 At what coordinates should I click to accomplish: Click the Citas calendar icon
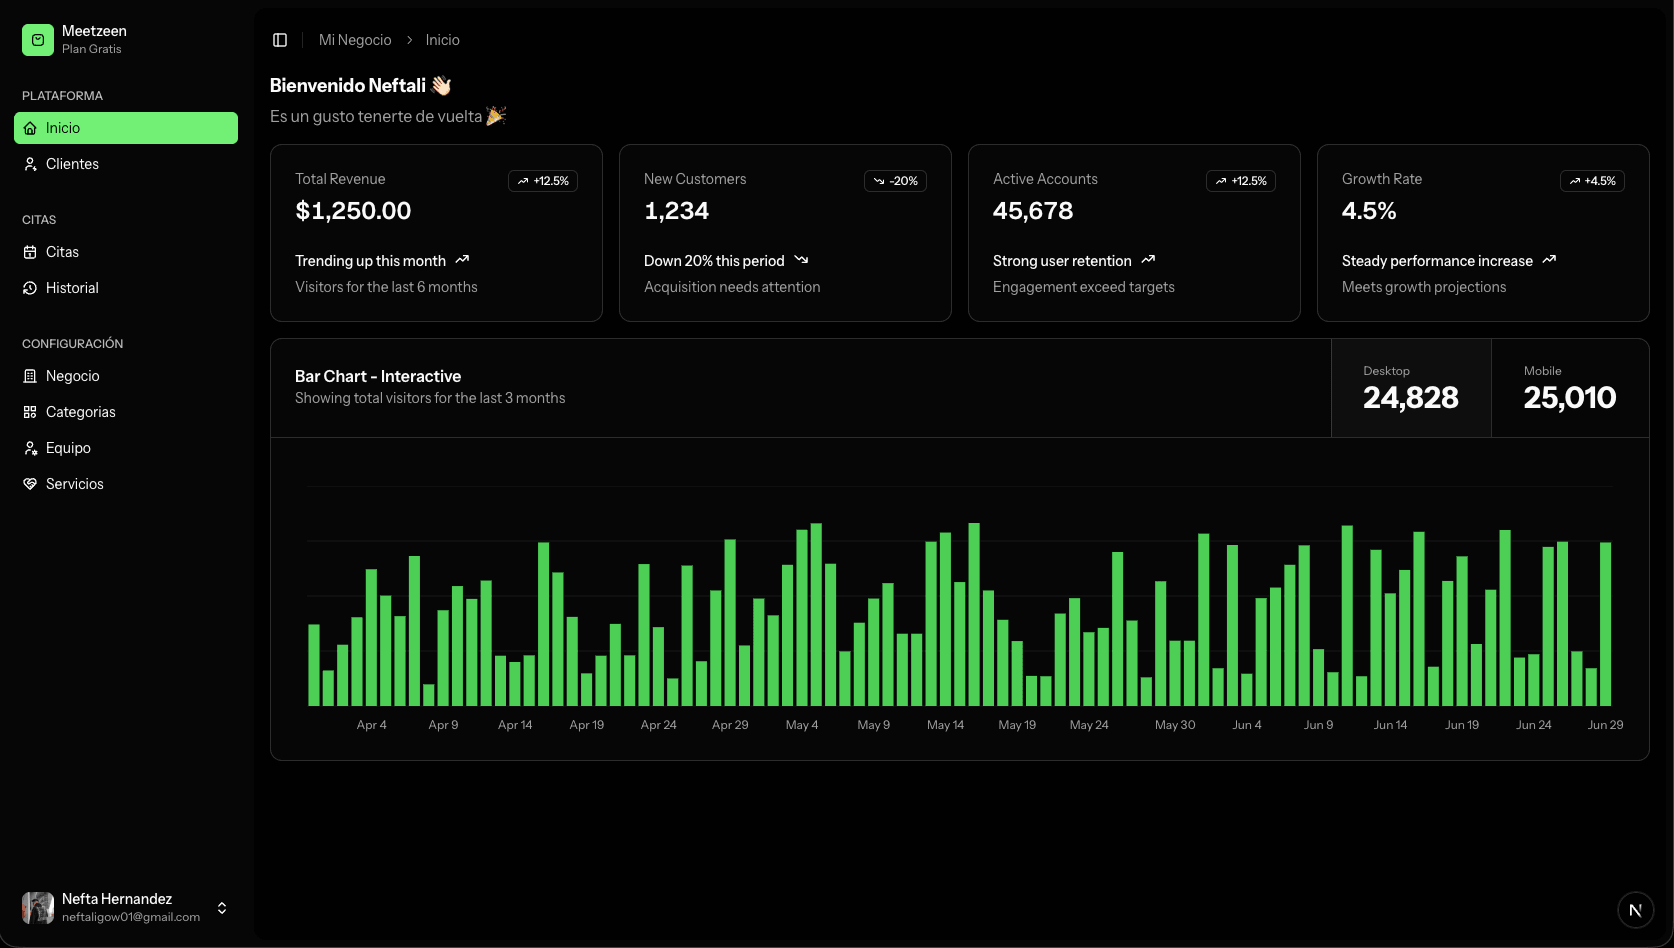30,252
